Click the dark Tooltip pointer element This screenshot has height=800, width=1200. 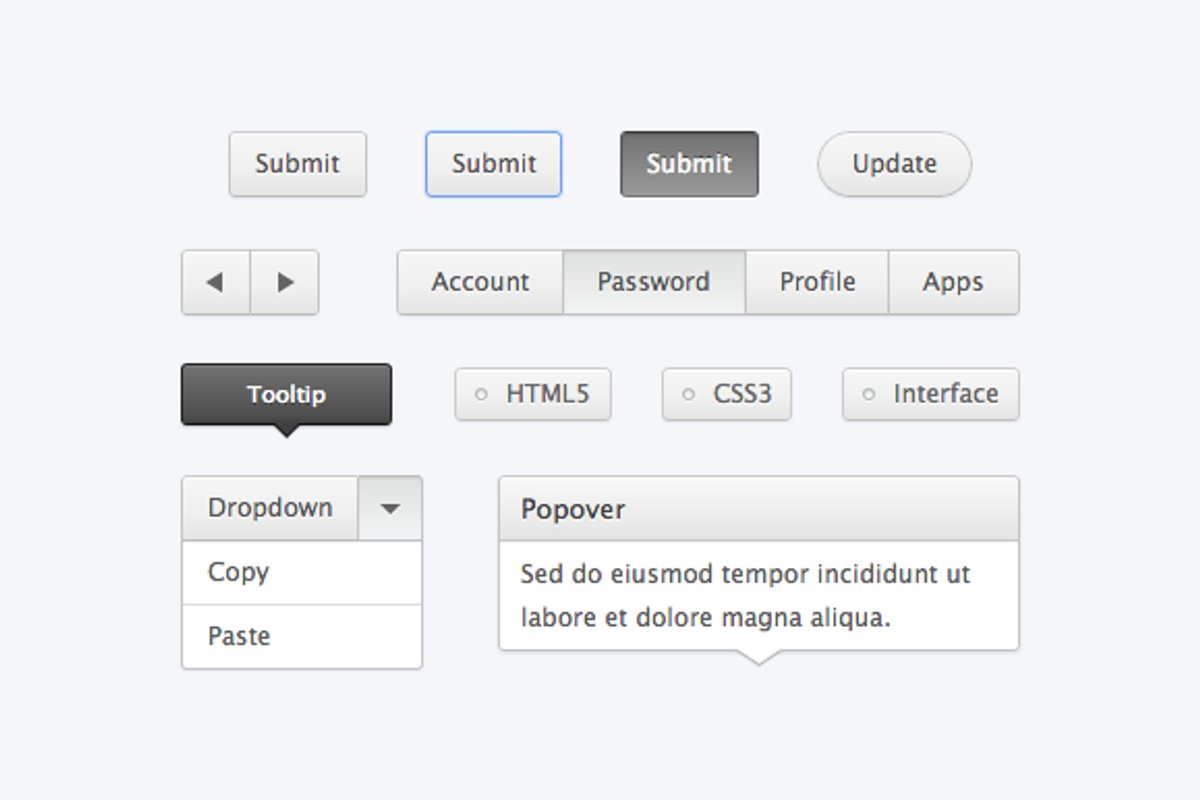[x=287, y=428]
